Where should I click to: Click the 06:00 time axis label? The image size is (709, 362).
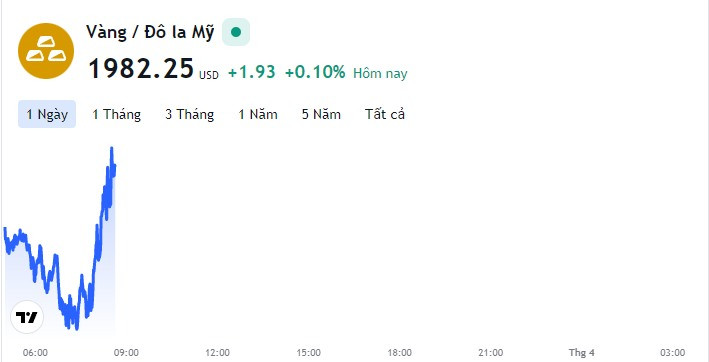35,353
